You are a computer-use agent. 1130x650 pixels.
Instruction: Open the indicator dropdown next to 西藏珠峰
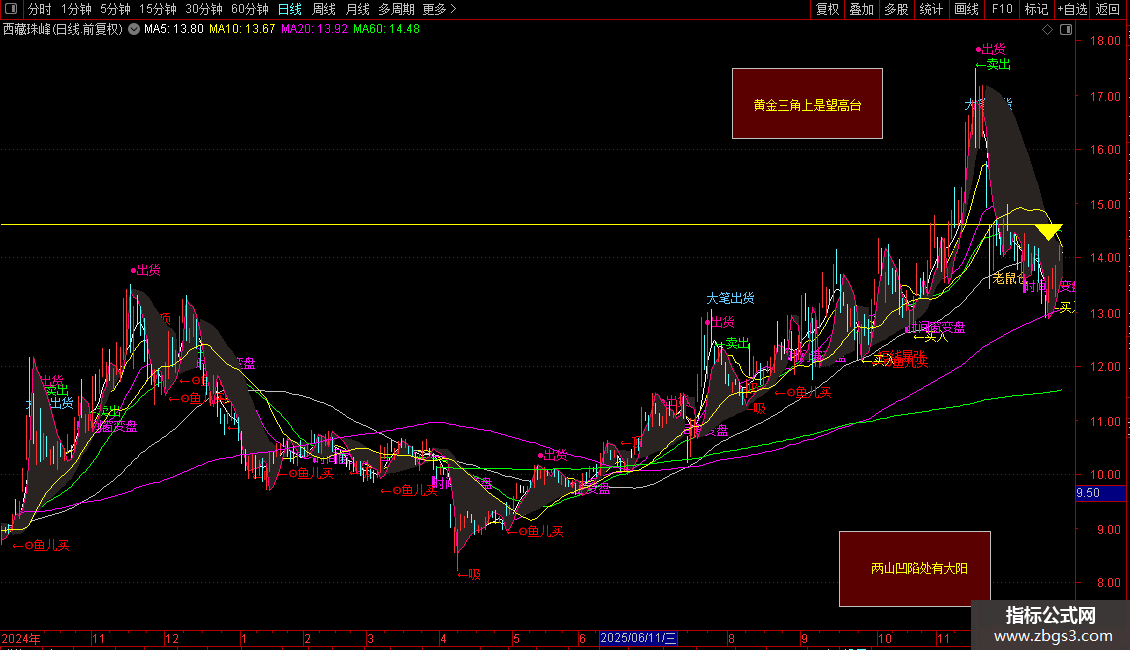pos(134,29)
